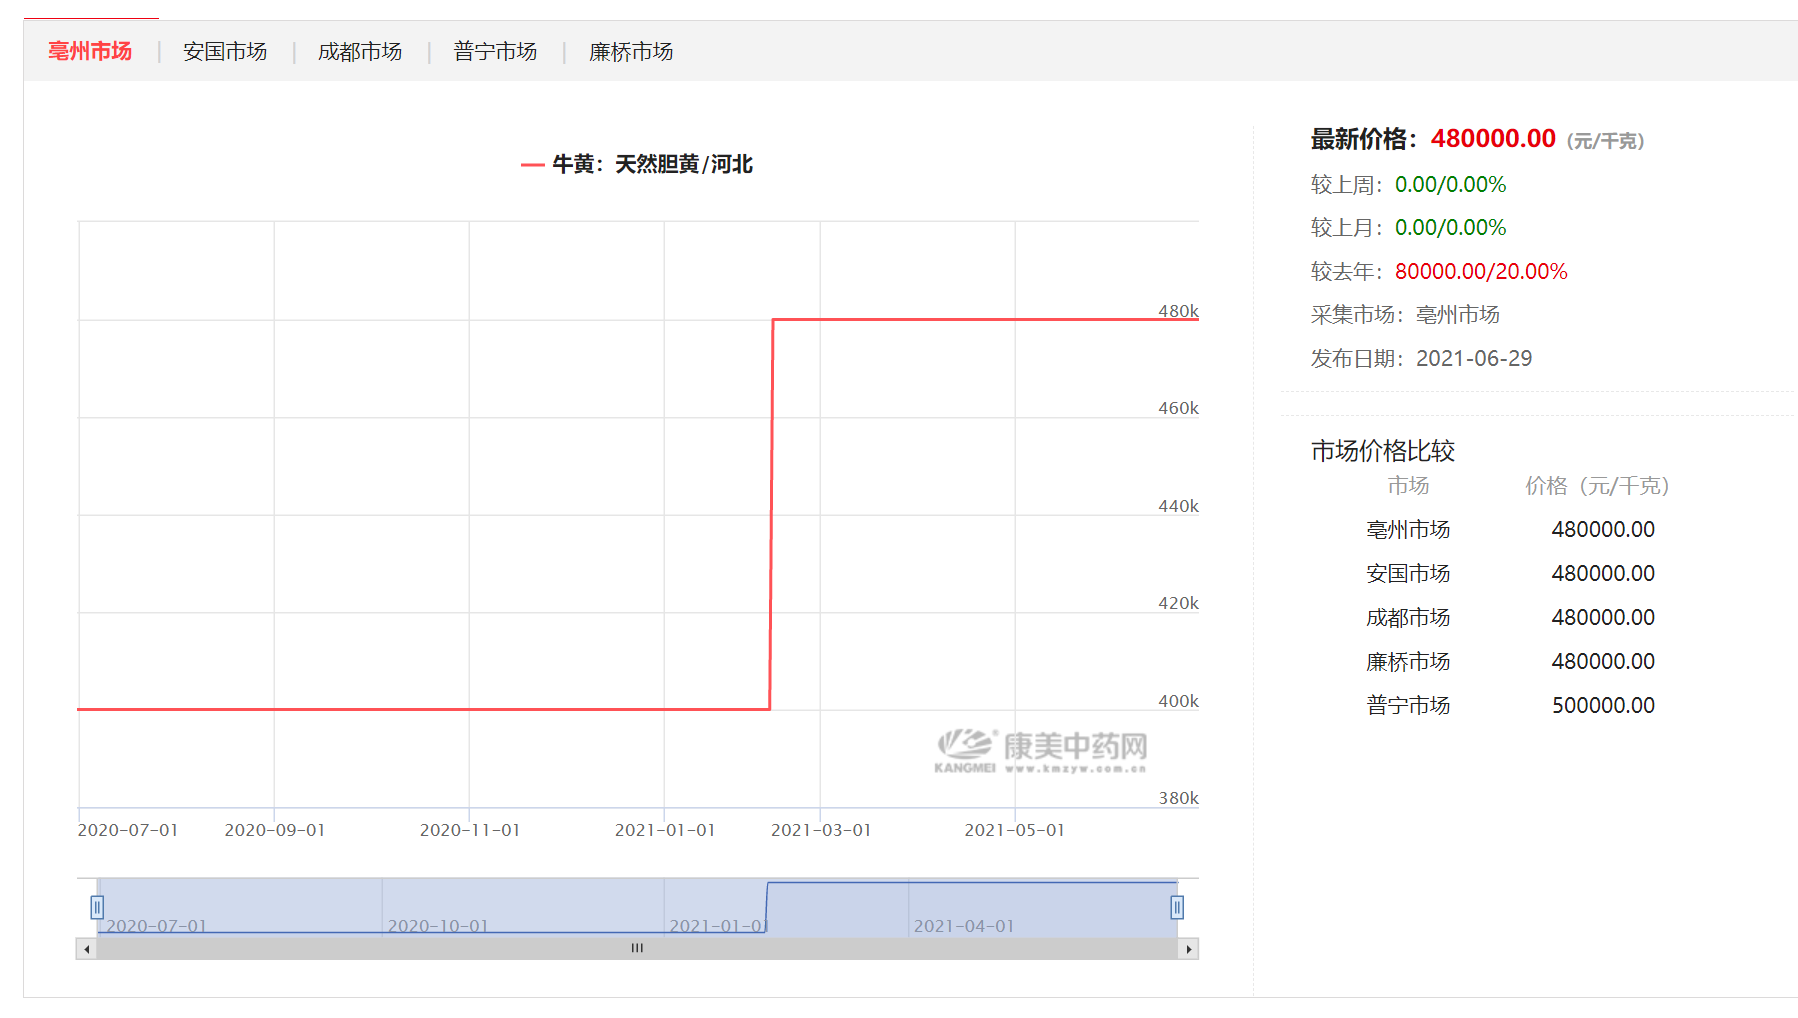Click the red line marker in the chart legend
The image size is (1798, 1018).
click(x=531, y=163)
